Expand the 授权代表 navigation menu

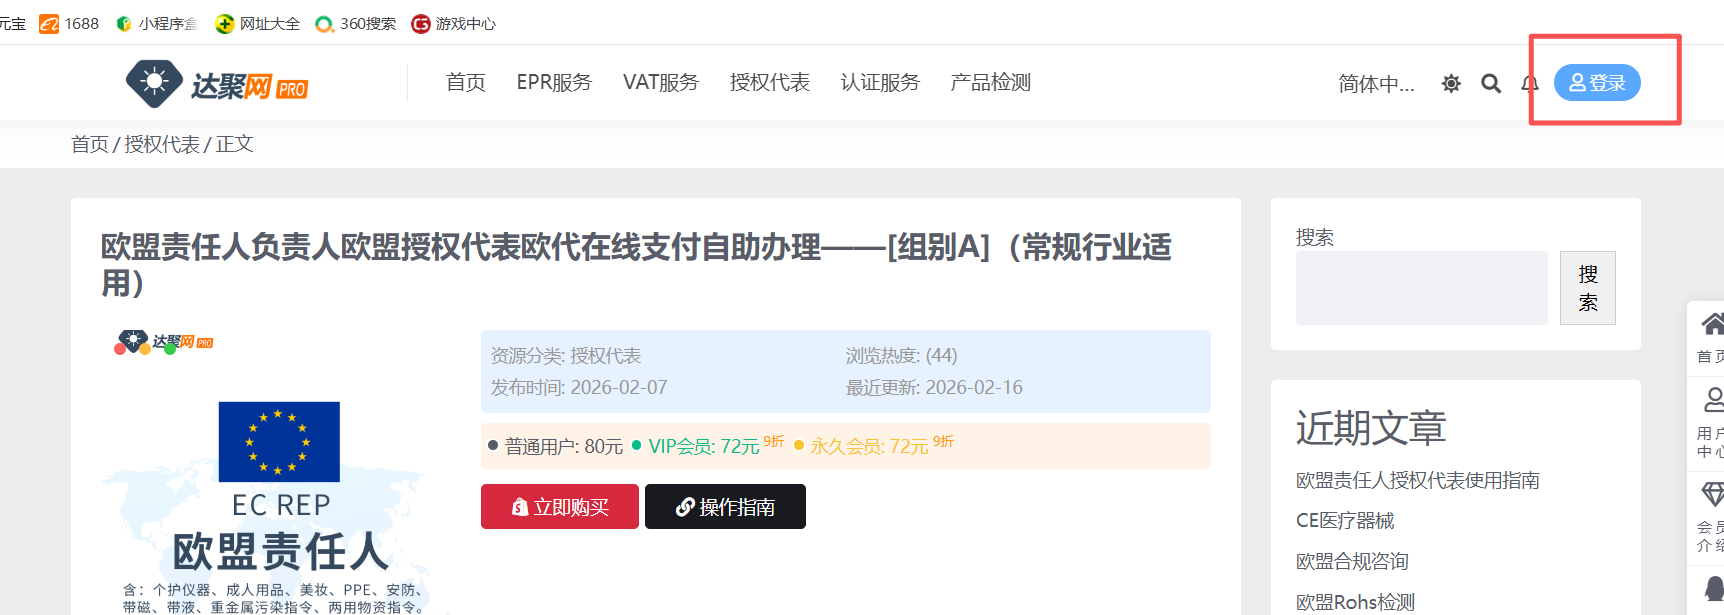(769, 83)
